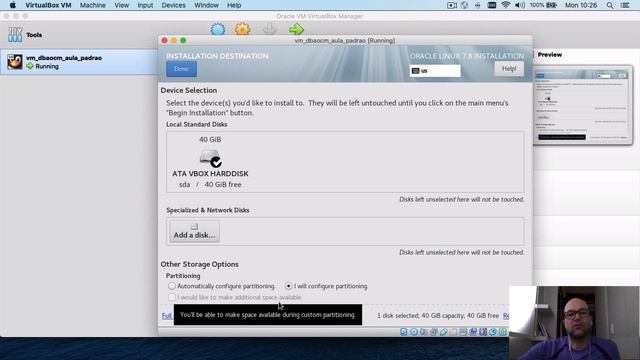Click the 'Mon 10:26' clock
This screenshot has height=360, width=640.
click(x=581, y=5)
